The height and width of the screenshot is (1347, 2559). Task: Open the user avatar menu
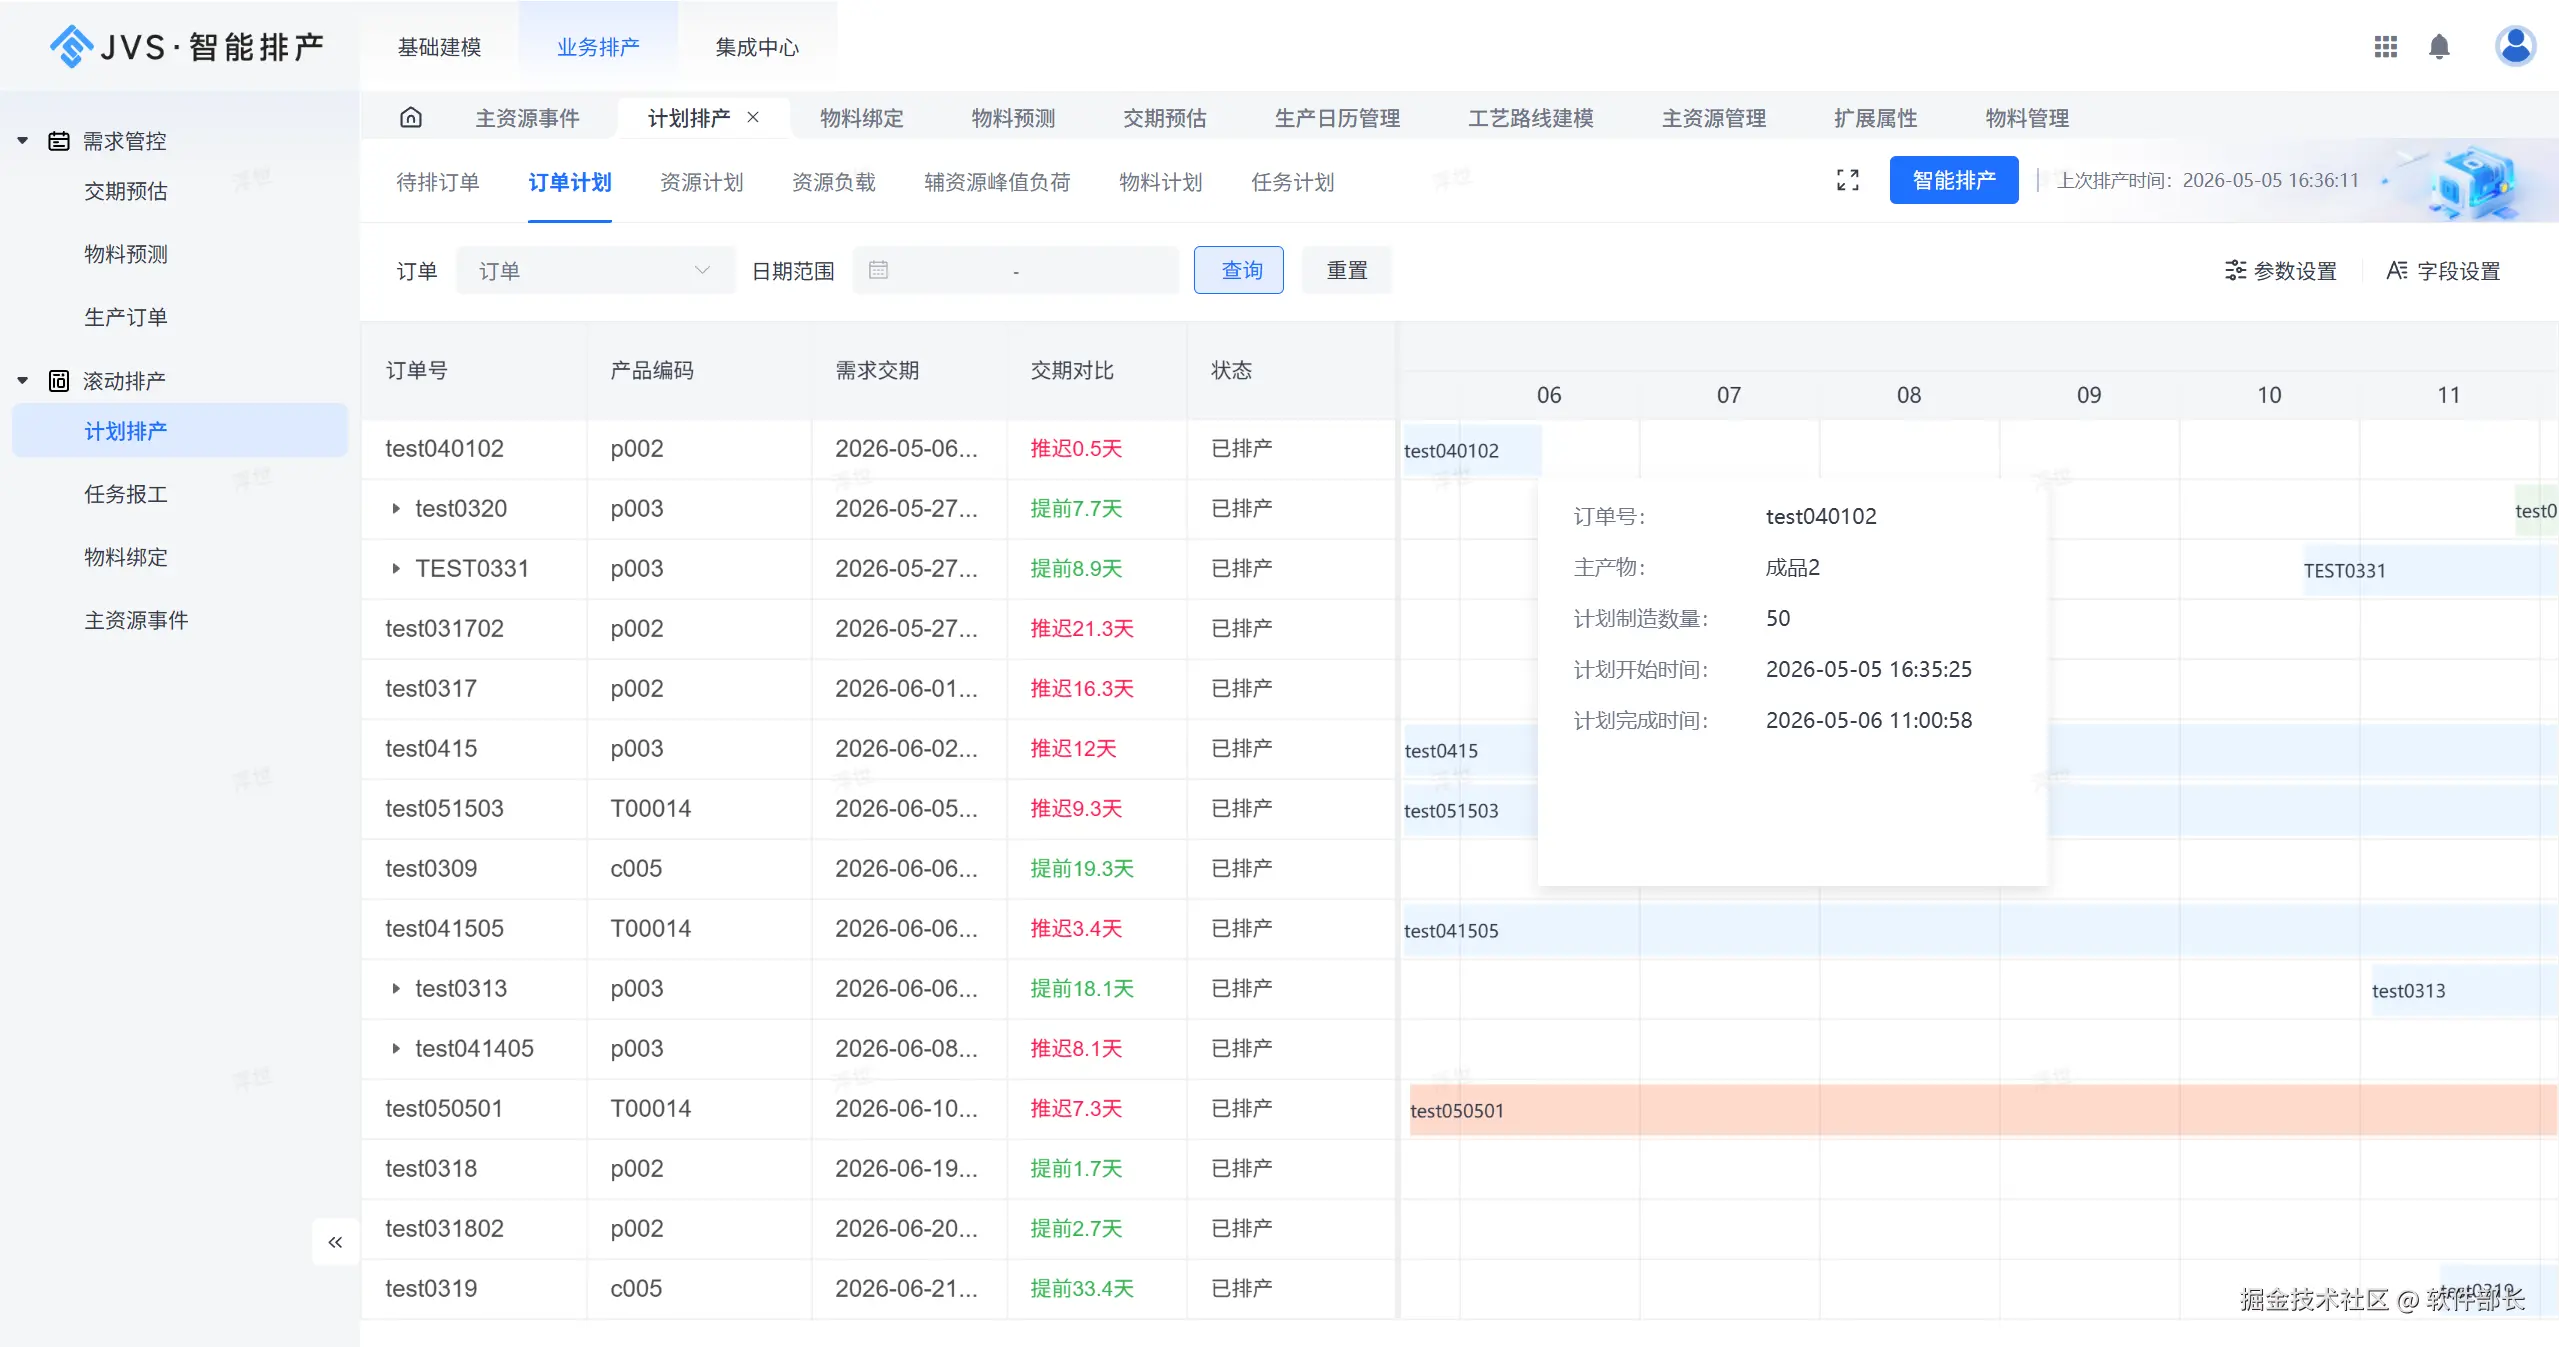coord(2515,46)
